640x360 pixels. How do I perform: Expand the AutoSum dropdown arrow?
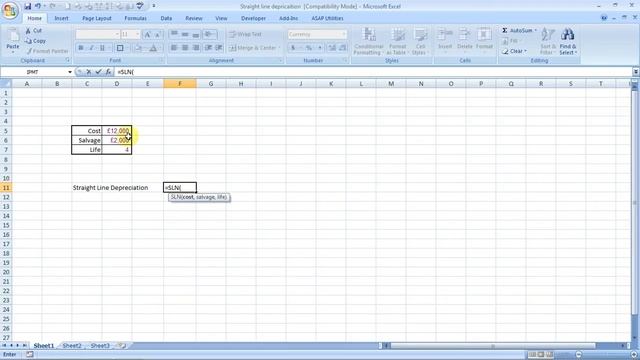point(536,31)
